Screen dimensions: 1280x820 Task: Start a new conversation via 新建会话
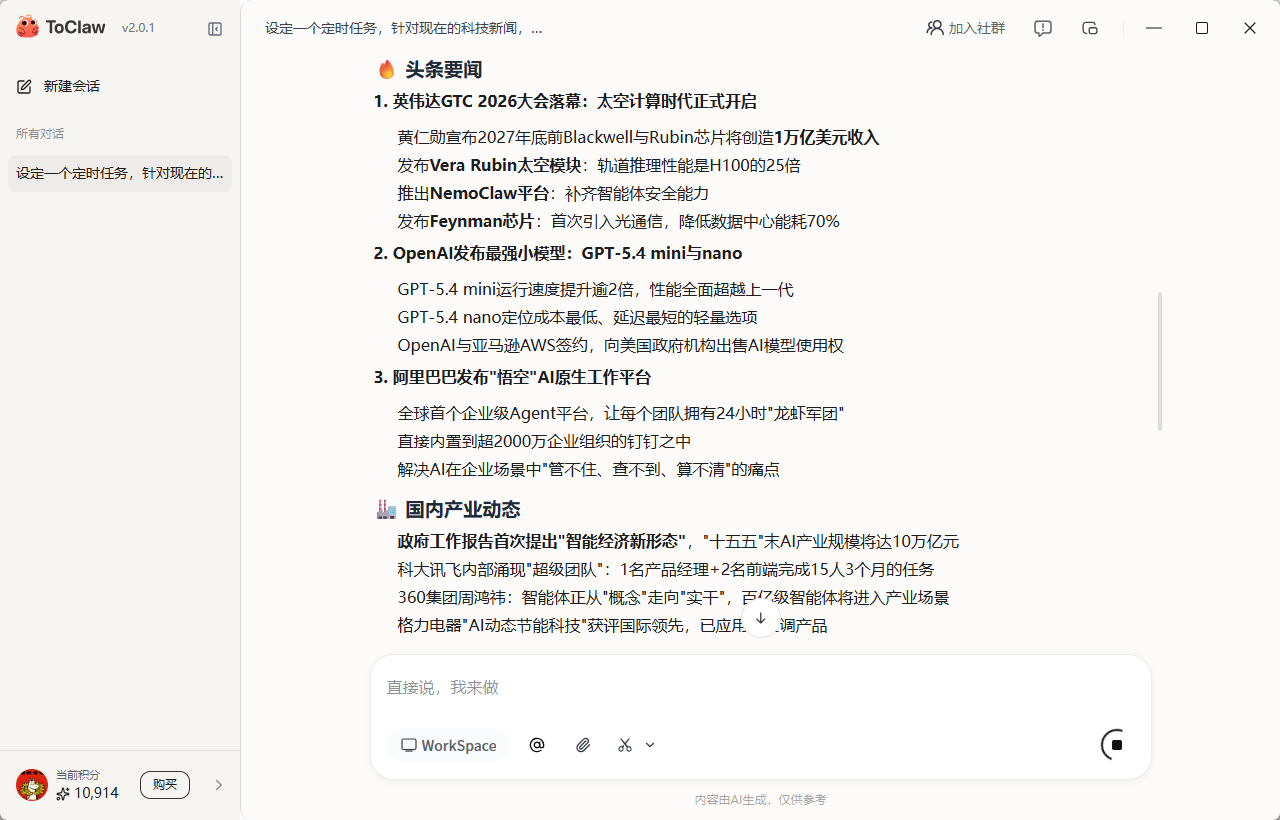[x=69, y=86]
